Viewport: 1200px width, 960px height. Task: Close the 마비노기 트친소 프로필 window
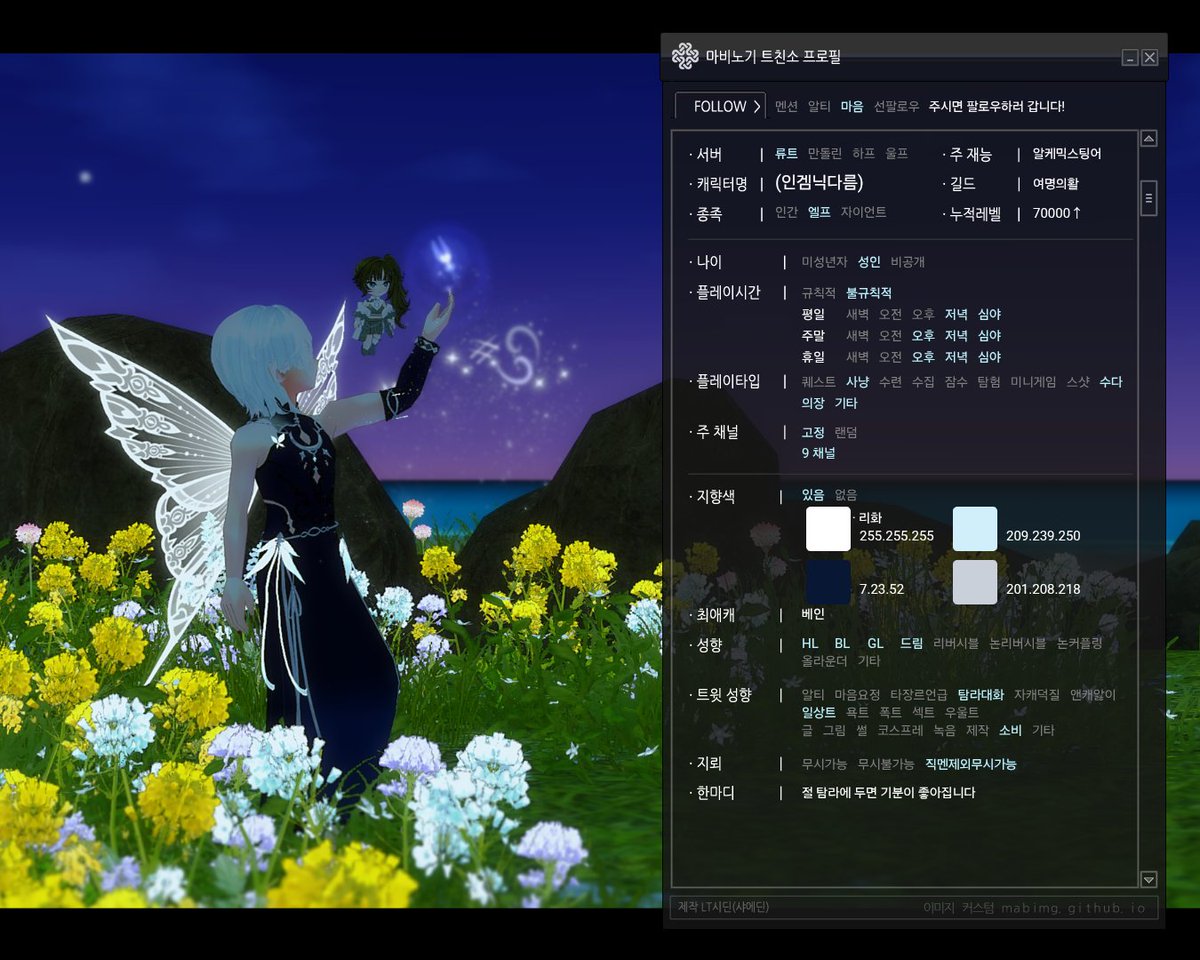1150,58
